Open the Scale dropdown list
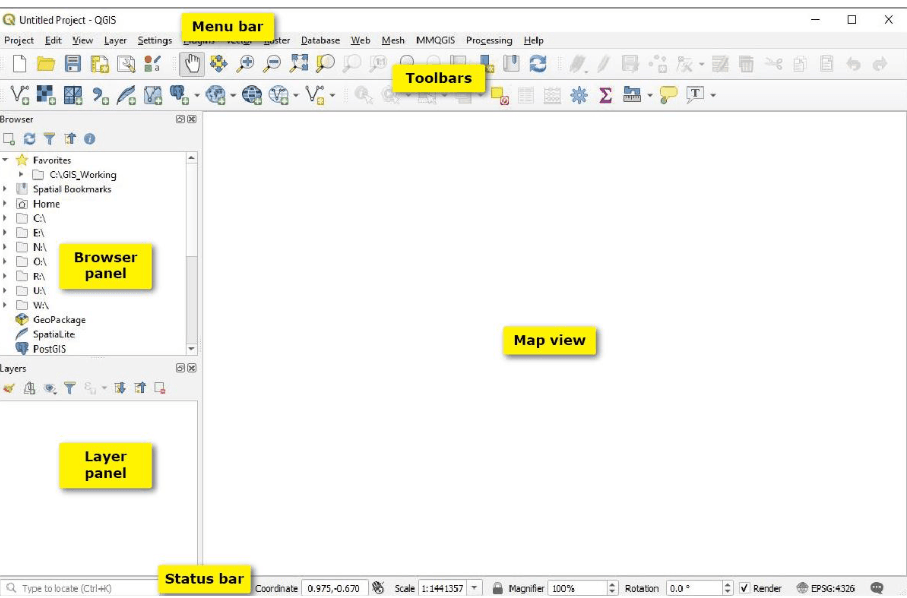Viewport: 907px width, 598px height. pos(475,588)
